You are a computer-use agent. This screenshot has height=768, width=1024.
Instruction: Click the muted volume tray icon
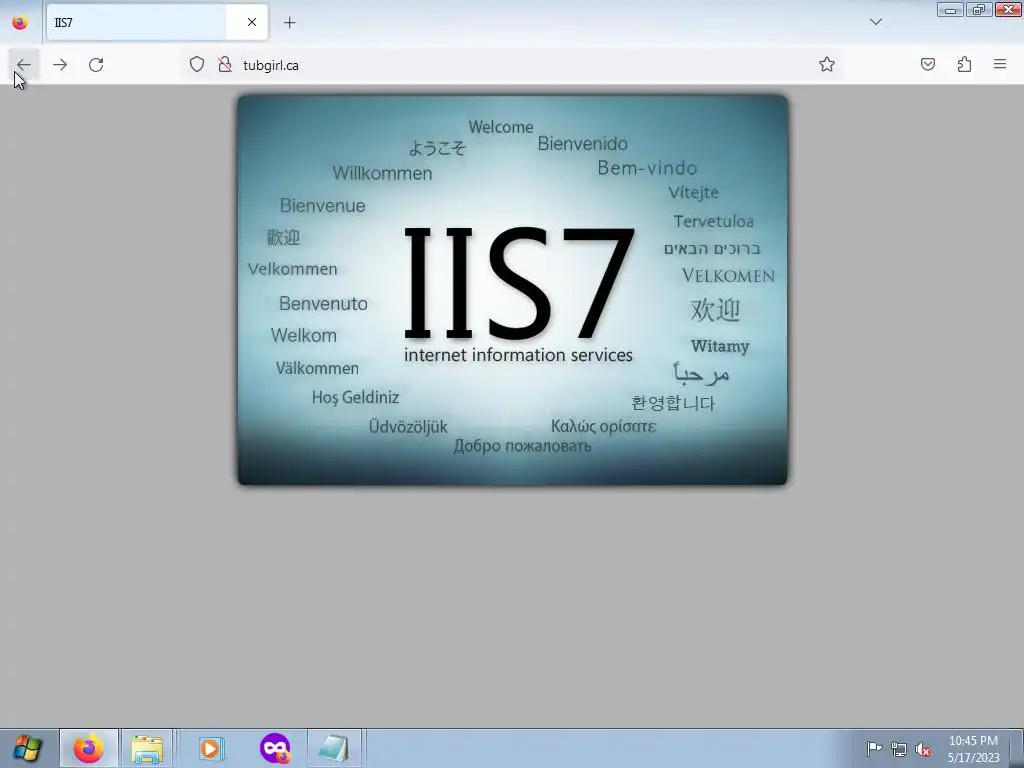[x=923, y=749]
